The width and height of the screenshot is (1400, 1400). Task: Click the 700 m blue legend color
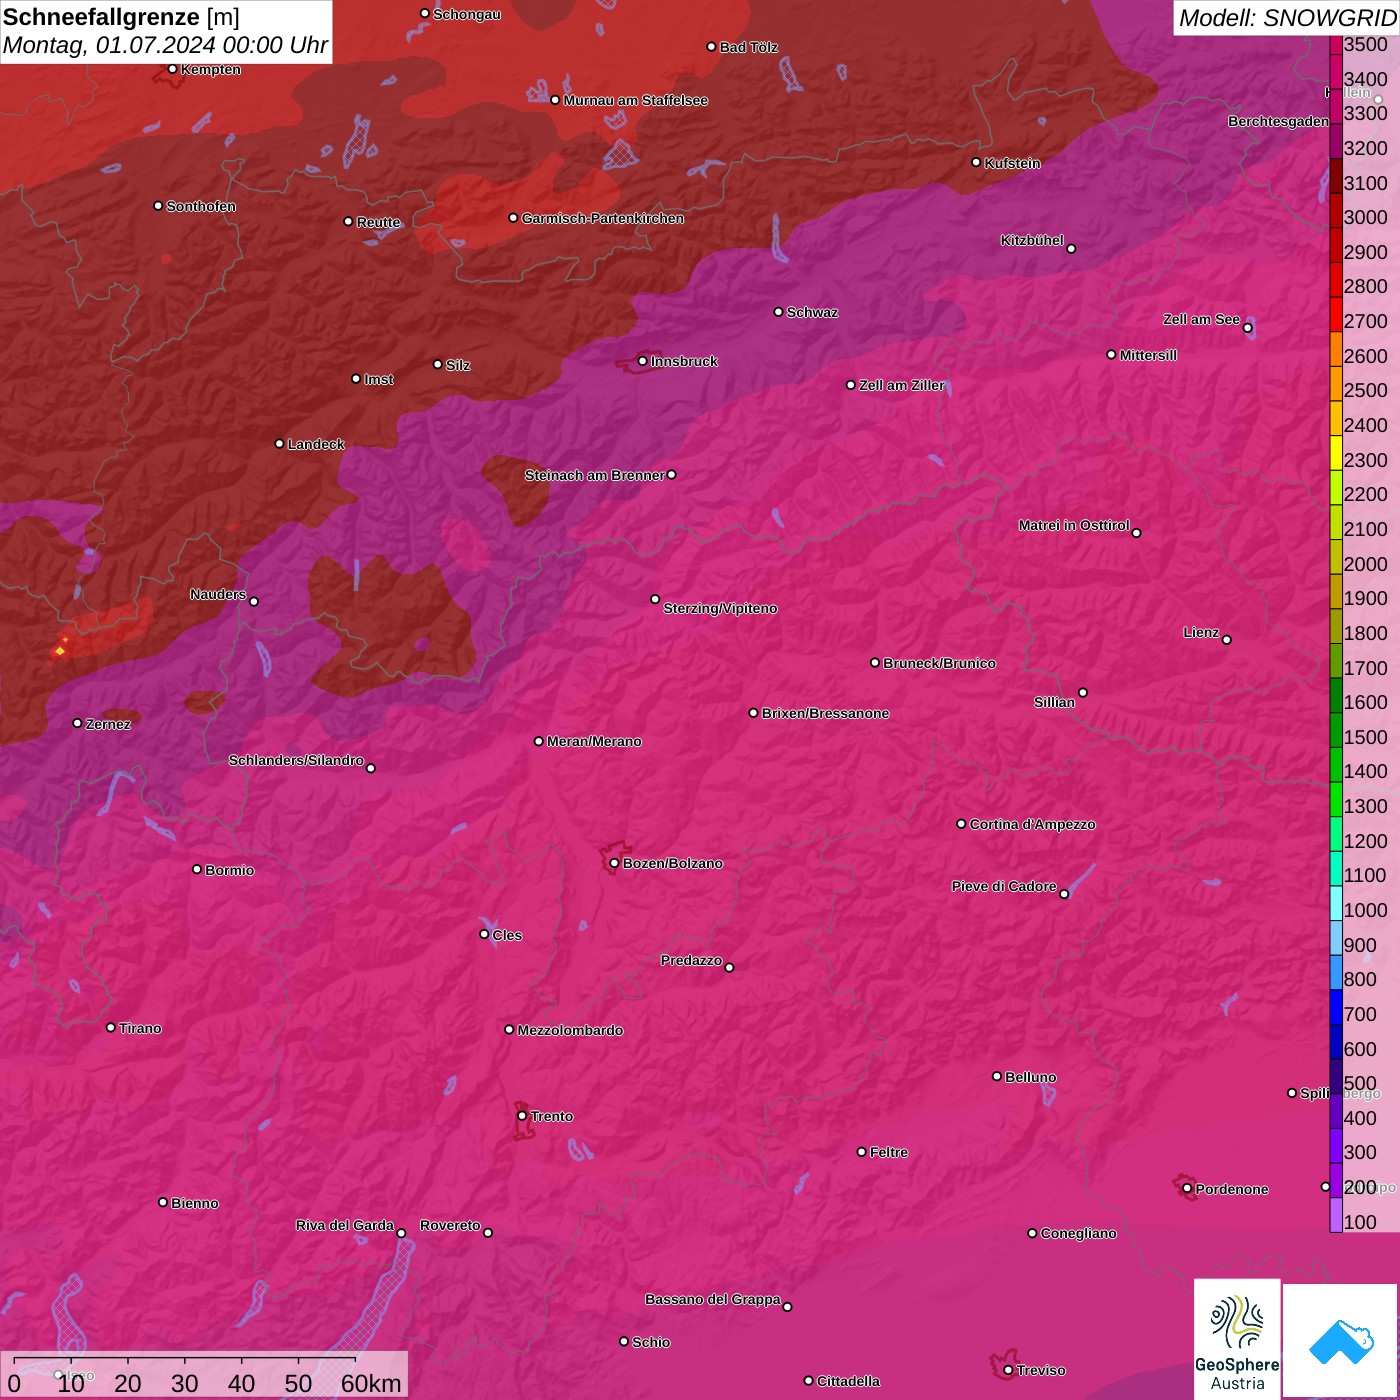(x=1335, y=1007)
